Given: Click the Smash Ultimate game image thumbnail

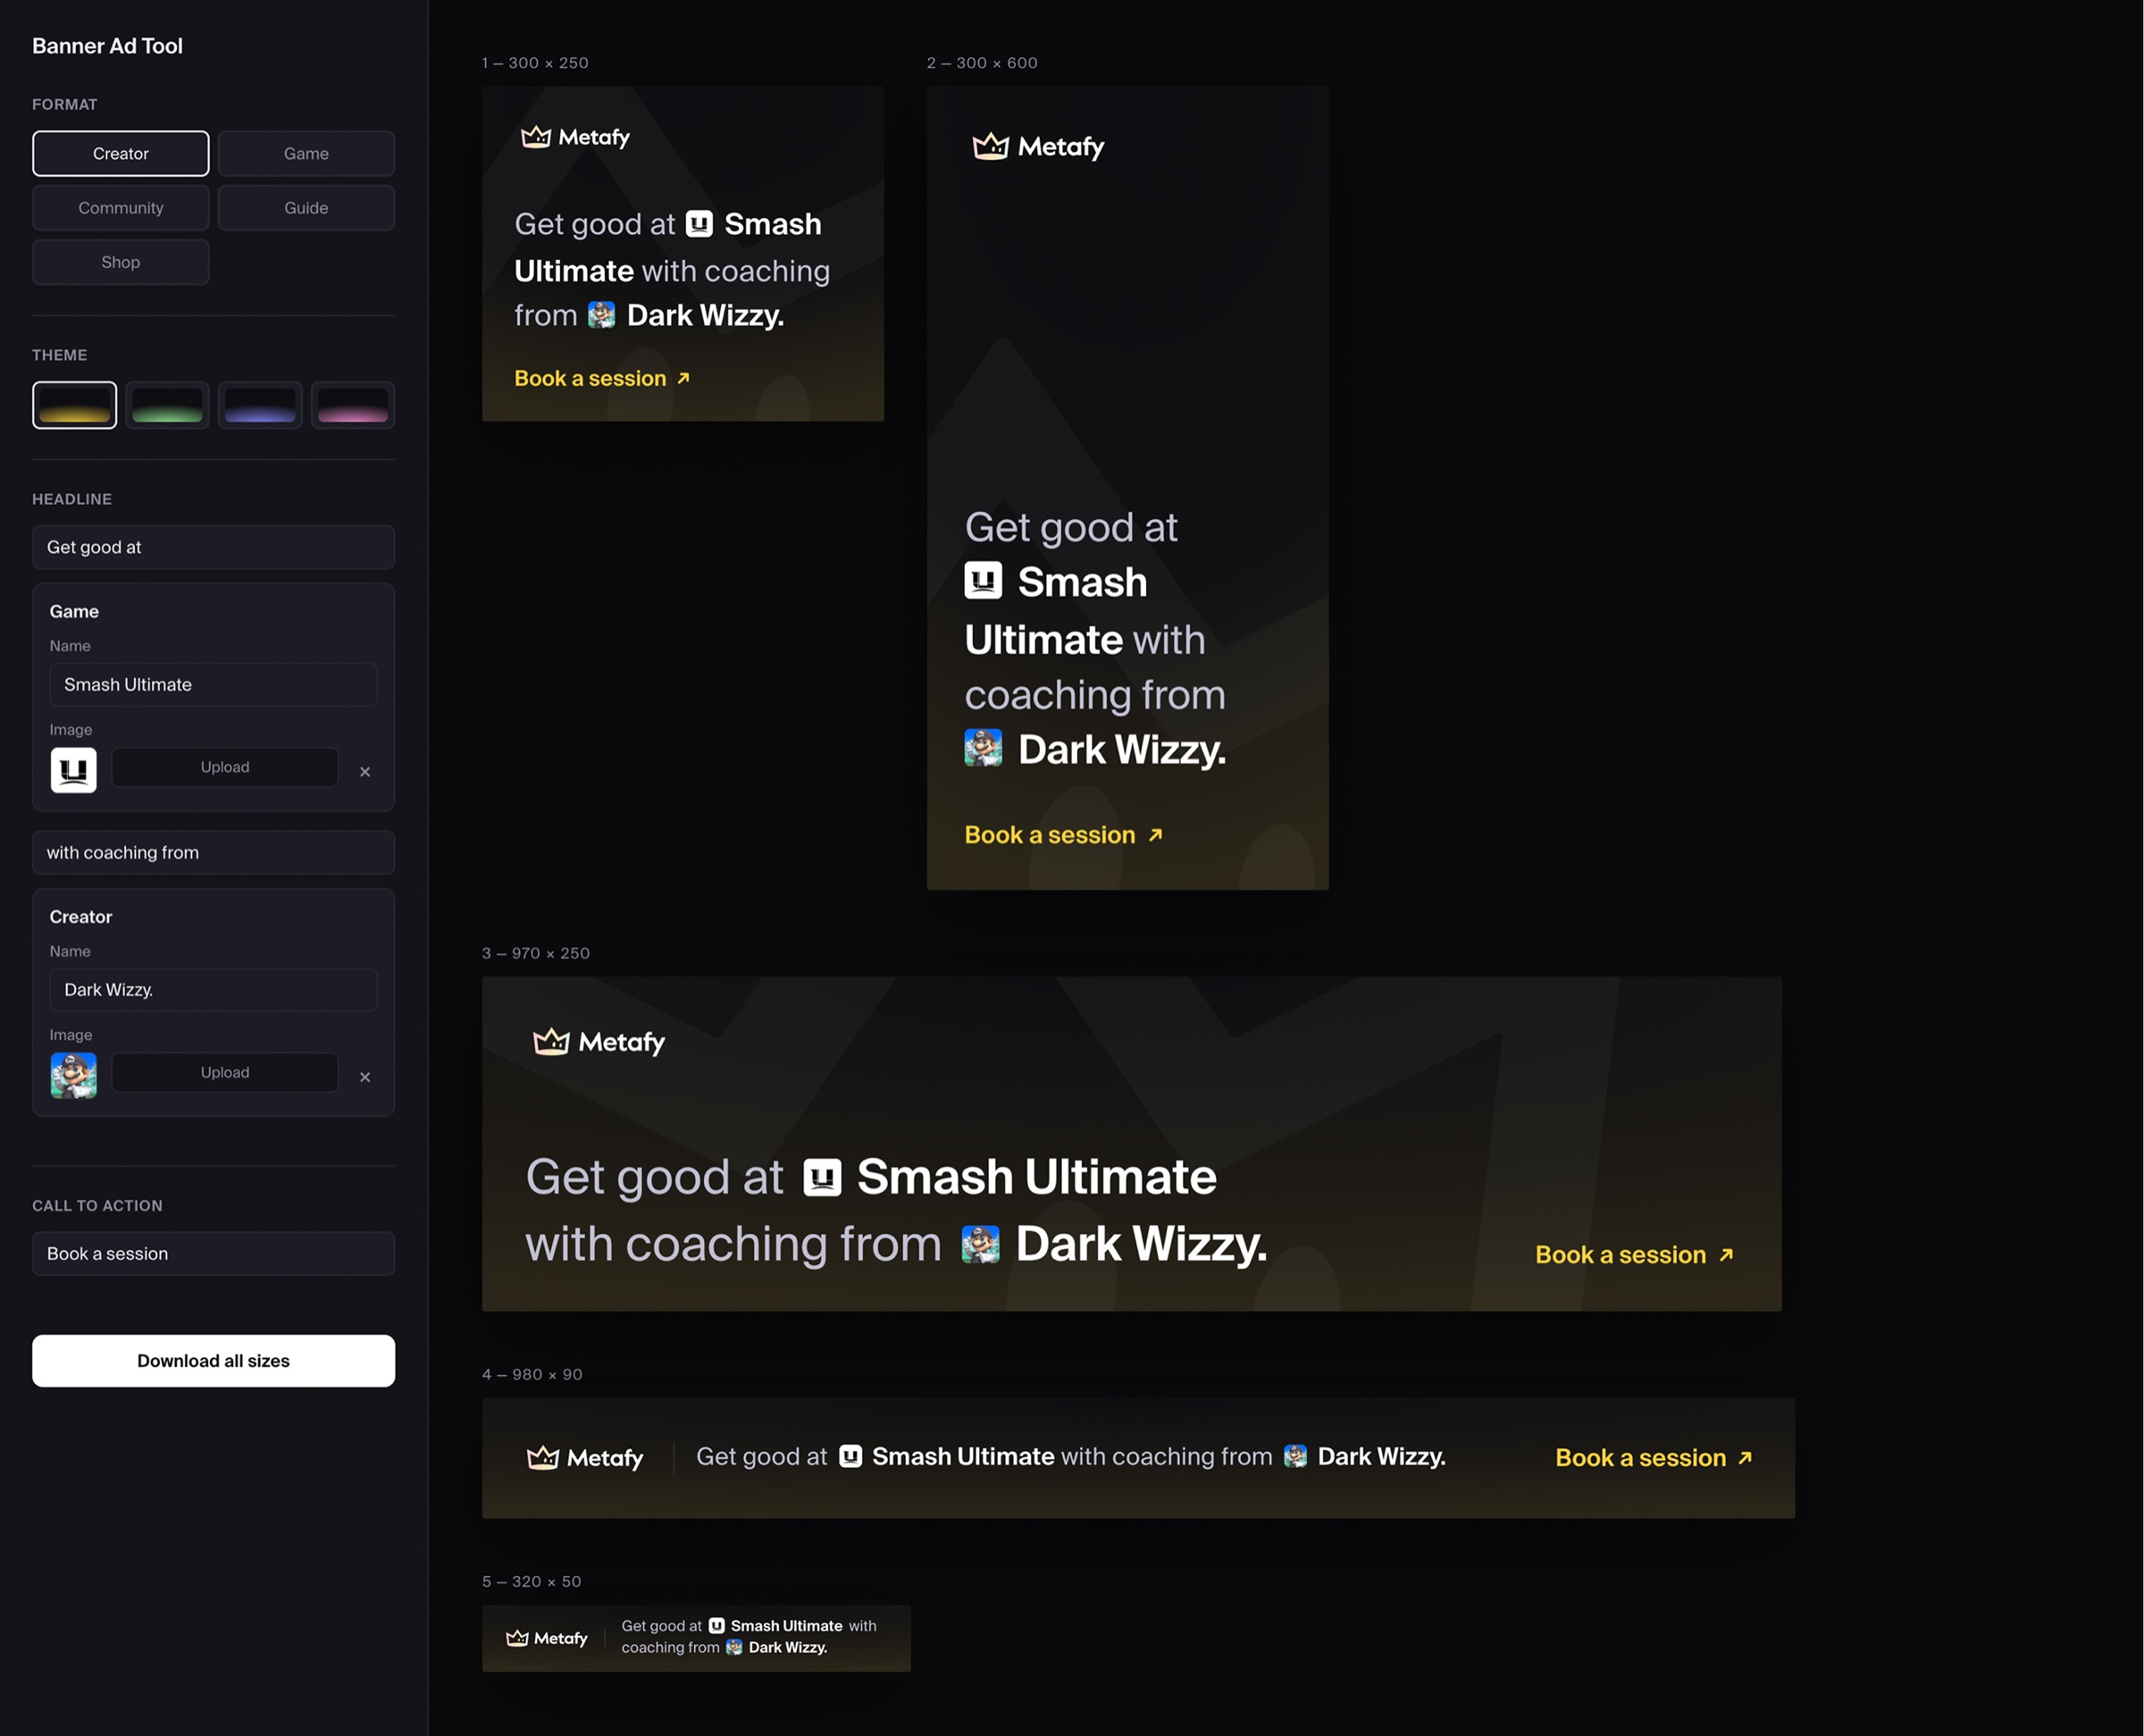Looking at the screenshot, I should (74, 770).
